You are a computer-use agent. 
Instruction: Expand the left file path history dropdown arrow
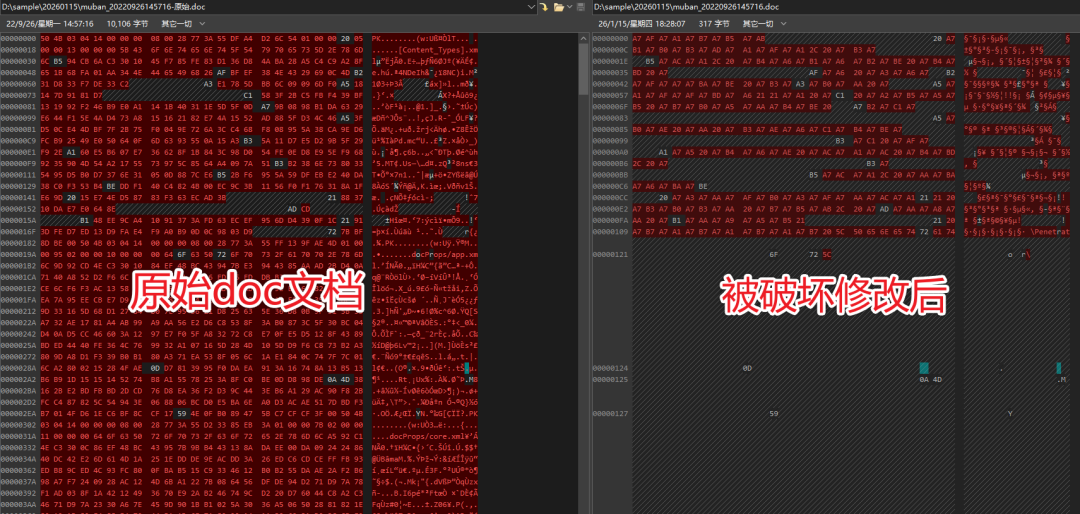[533, 7]
